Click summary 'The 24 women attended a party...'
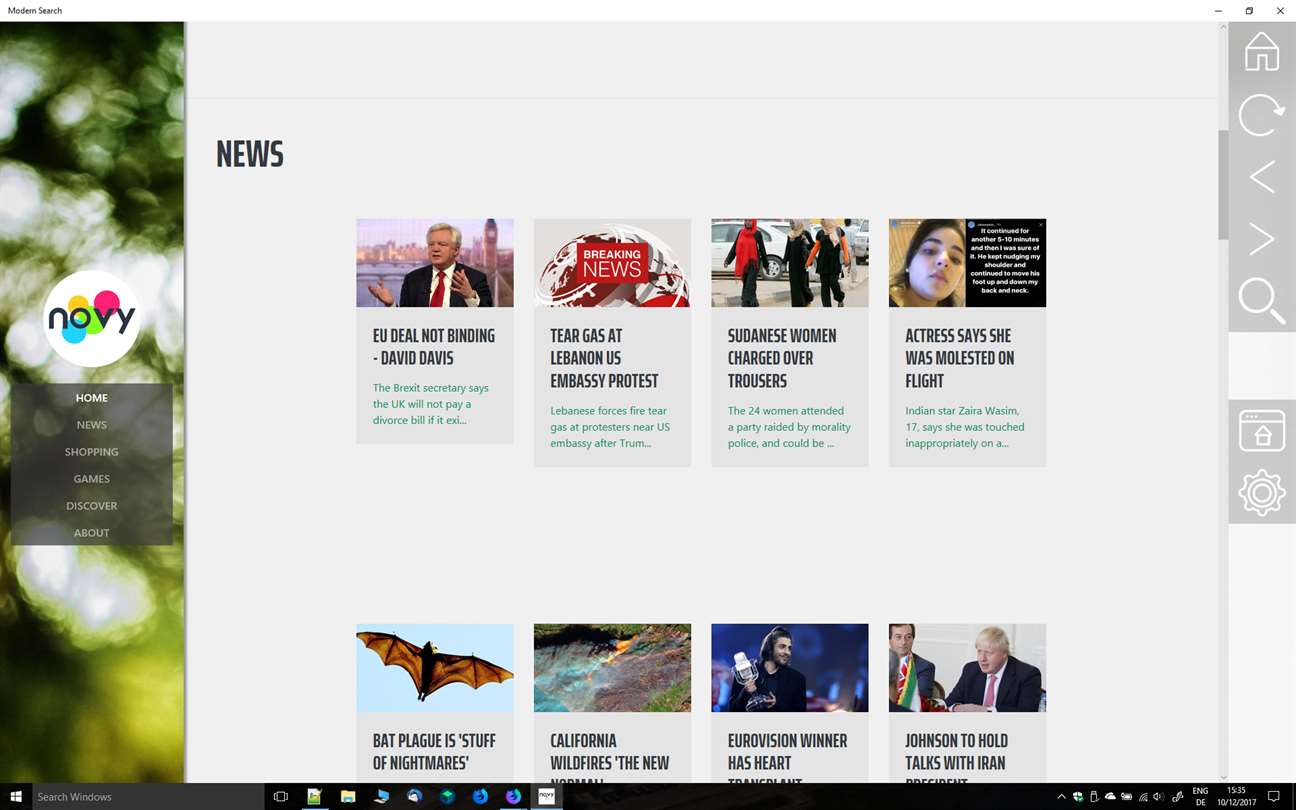Image resolution: width=1296 pixels, height=810 pixels. coord(789,427)
